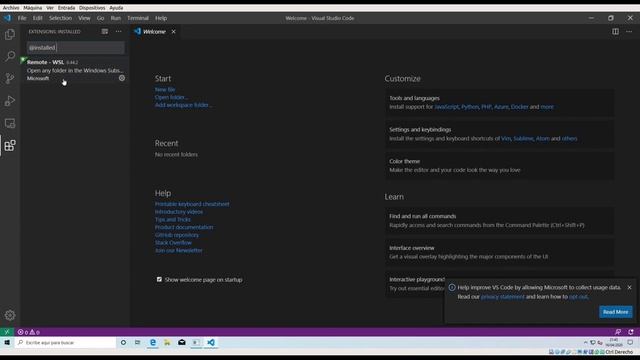Open Remote - WSL extension manage gear

(122, 78)
